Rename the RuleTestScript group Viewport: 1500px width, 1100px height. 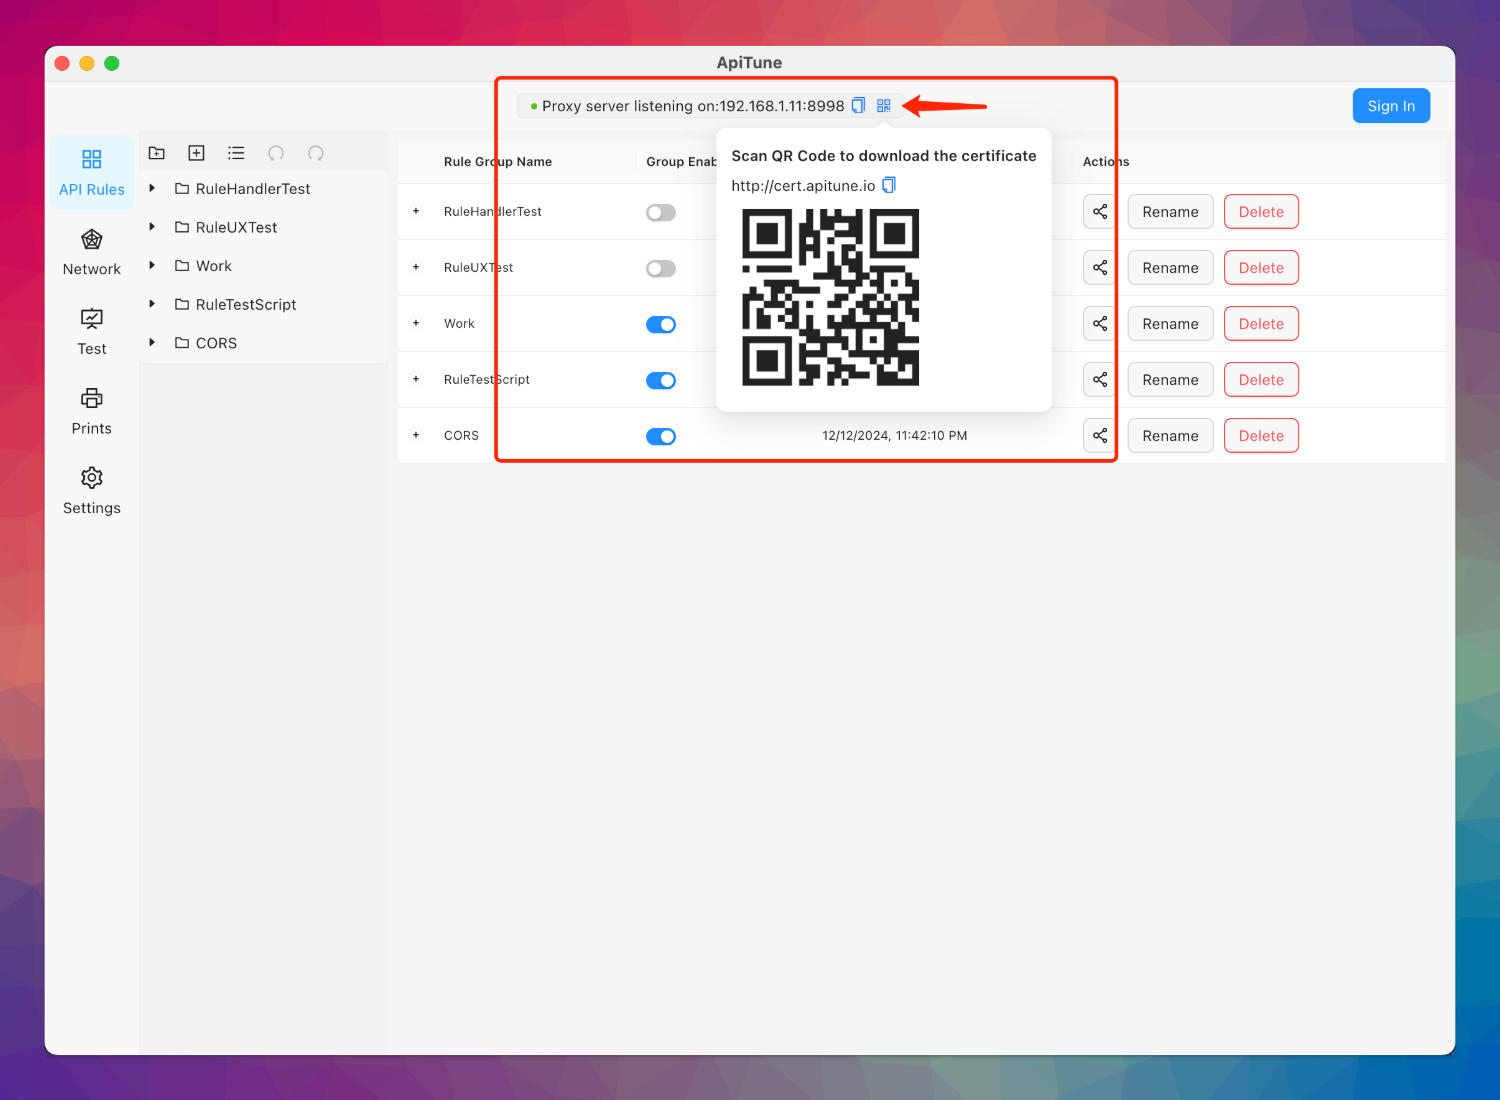click(1170, 380)
